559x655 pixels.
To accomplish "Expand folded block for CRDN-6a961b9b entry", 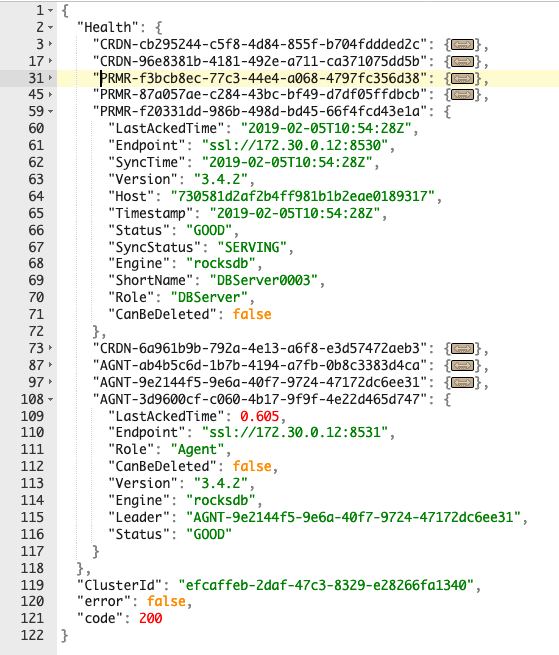I will click(x=462, y=348).
